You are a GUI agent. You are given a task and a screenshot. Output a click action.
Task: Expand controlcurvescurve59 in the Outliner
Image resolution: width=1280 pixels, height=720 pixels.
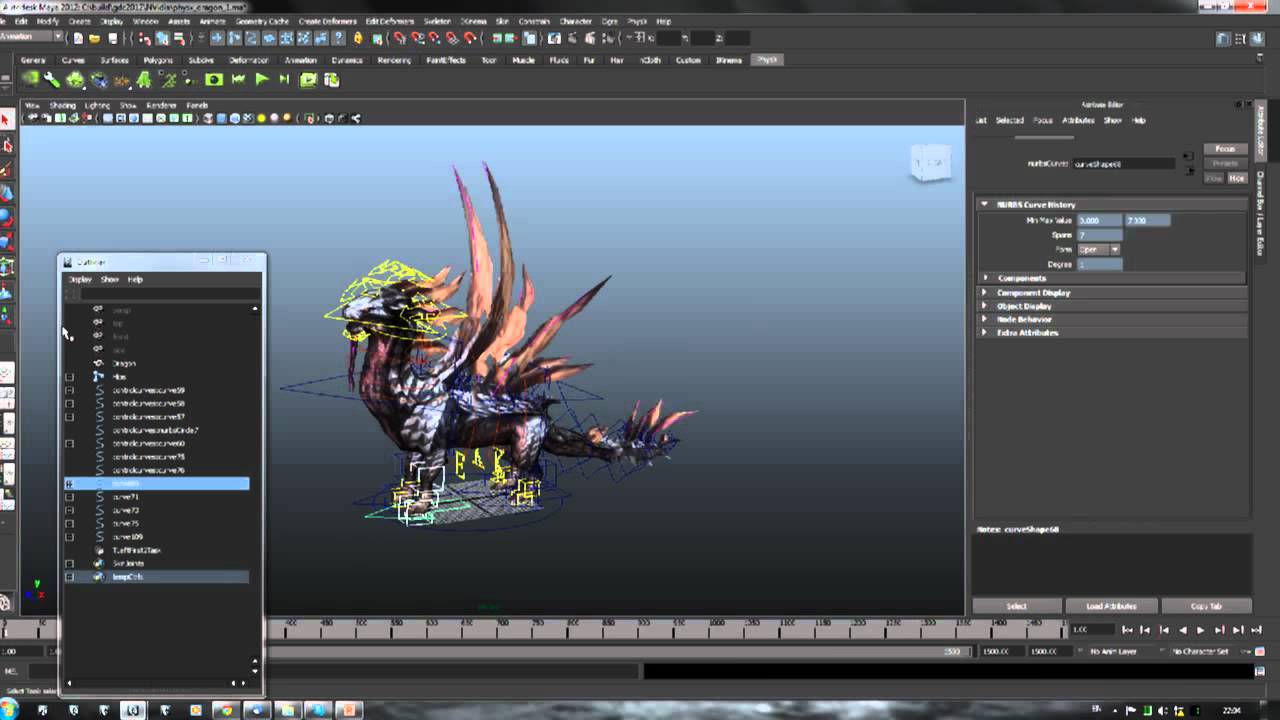69,390
